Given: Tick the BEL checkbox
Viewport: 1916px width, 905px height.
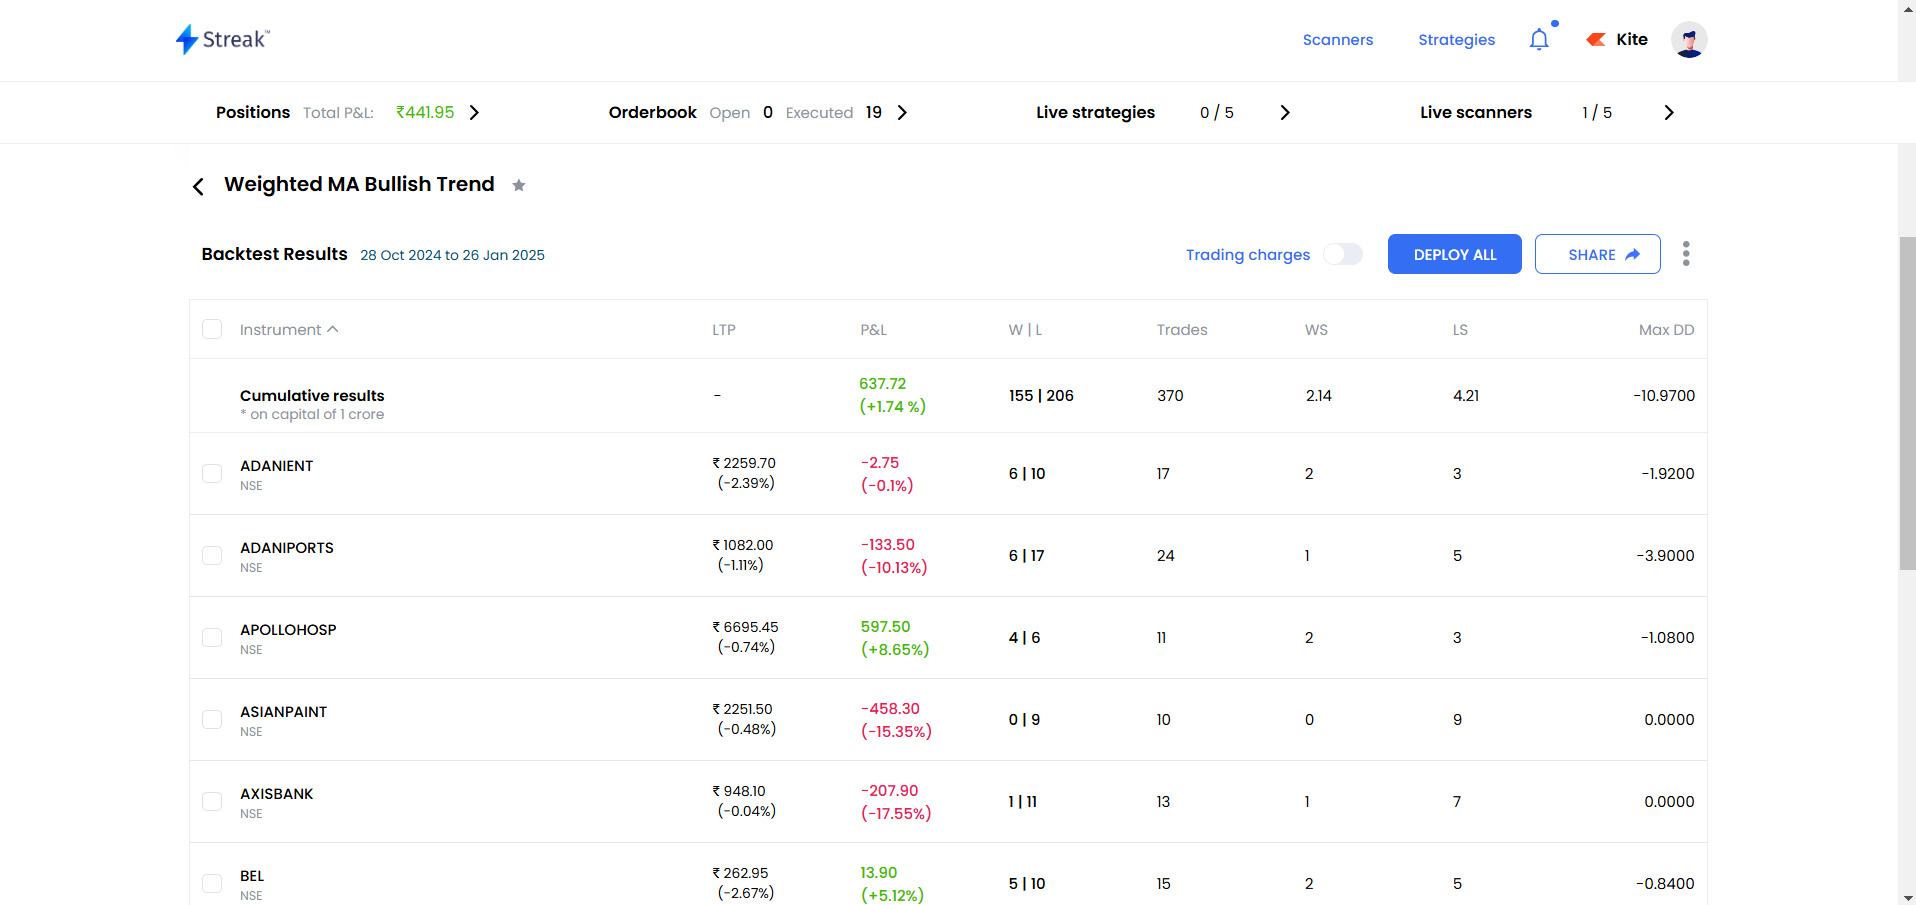Looking at the screenshot, I should (x=212, y=883).
